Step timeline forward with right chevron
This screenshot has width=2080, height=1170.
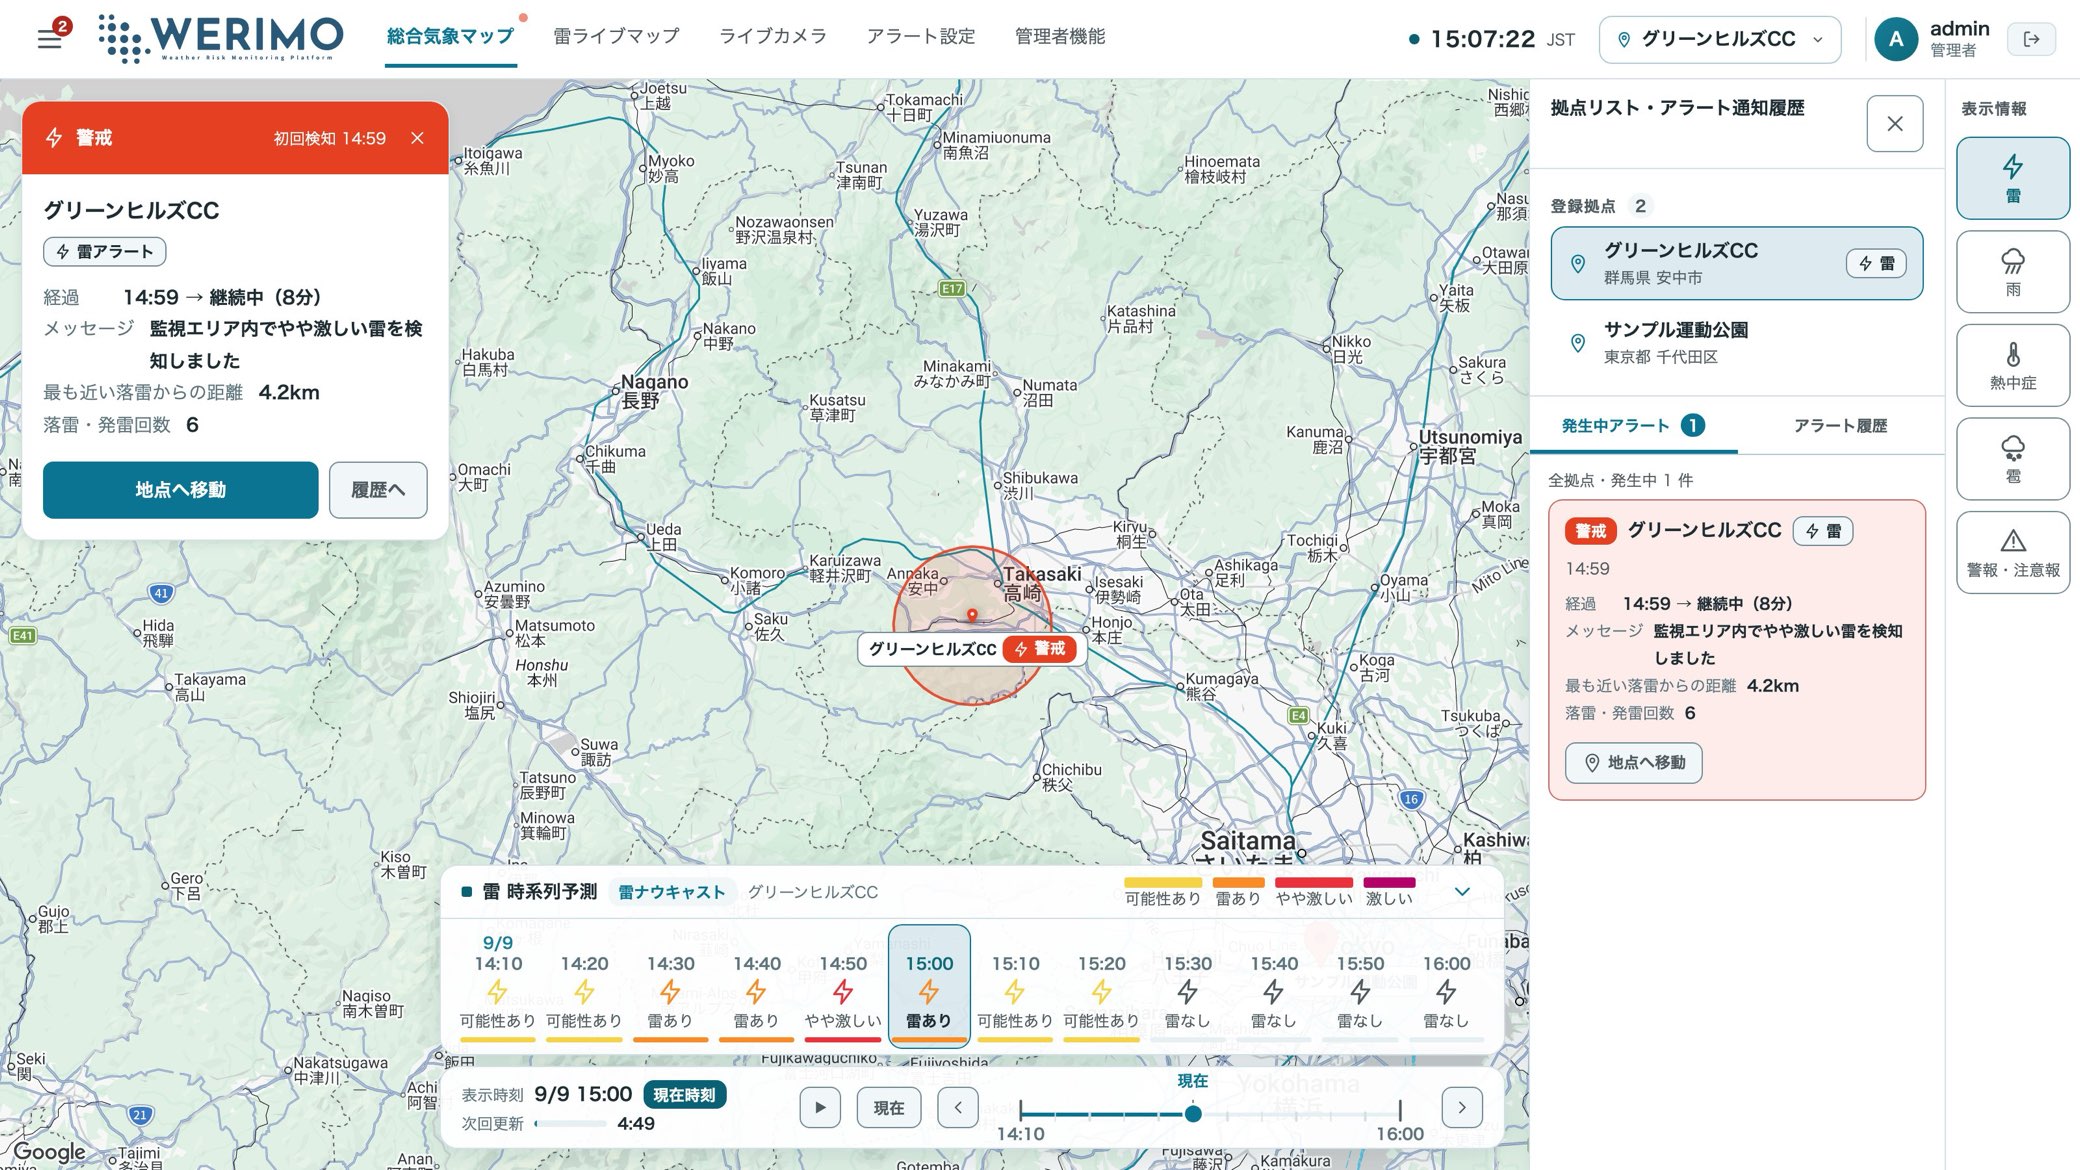[1462, 1107]
